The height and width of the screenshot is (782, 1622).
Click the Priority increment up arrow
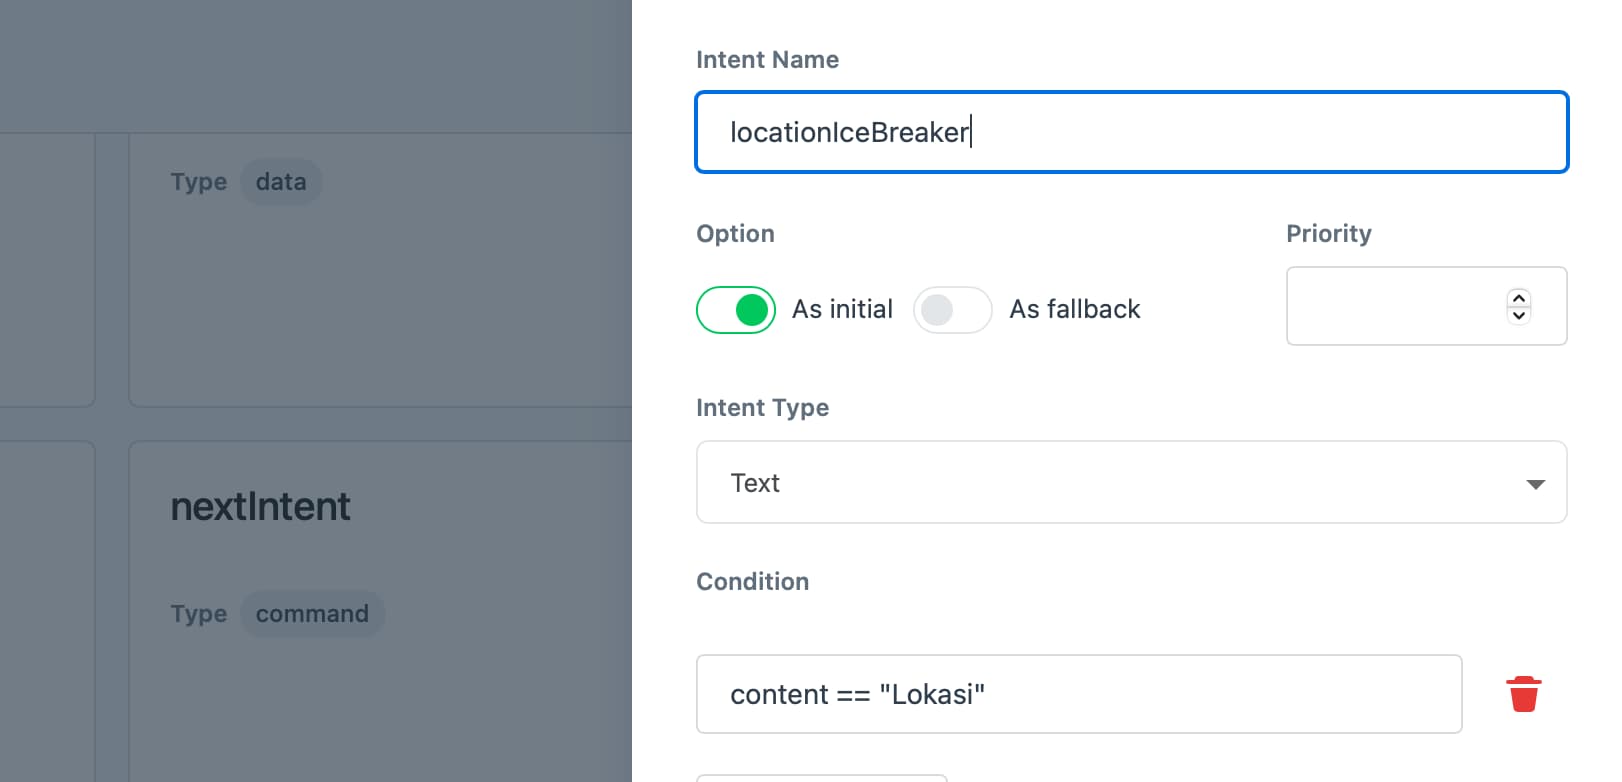[x=1518, y=298]
